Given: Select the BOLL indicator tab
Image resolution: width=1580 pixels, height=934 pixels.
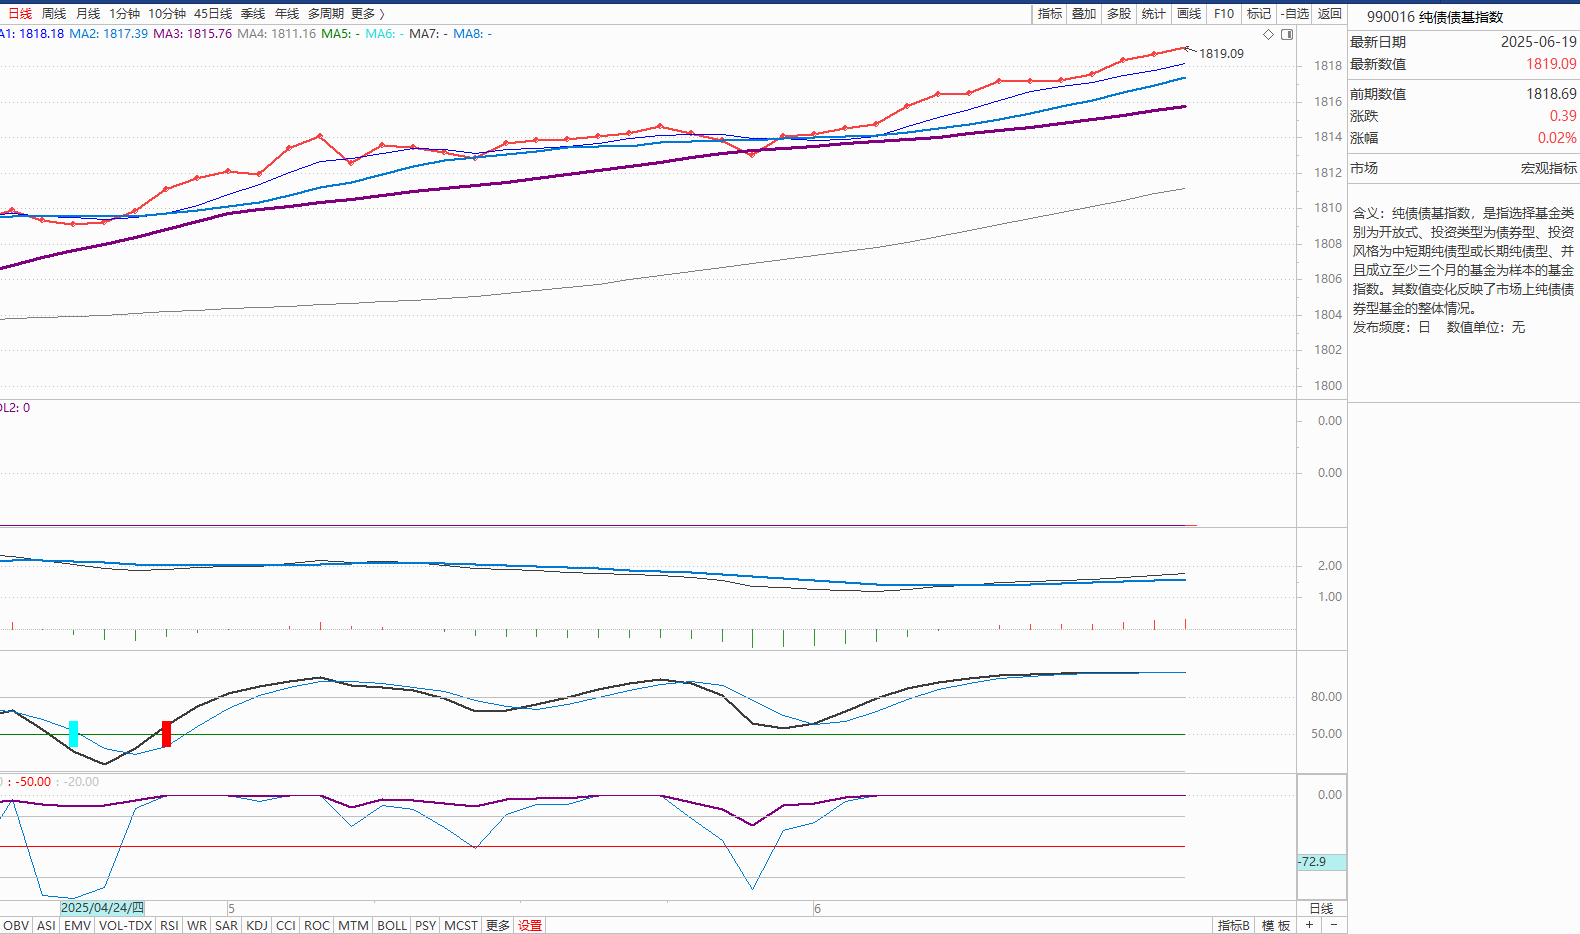Looking at the screenshot, I should coord(392,926).
